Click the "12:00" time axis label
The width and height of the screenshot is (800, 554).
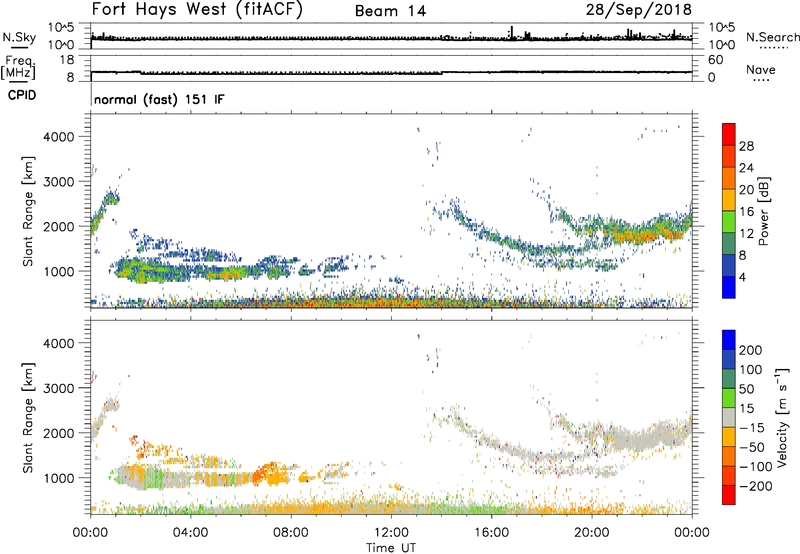tap(391, 533)
